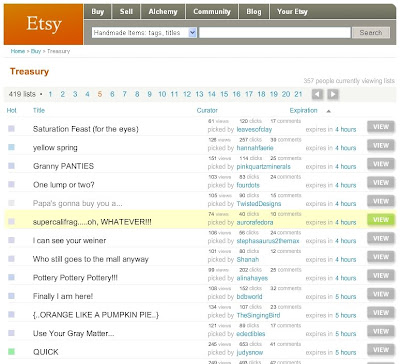Open curator TheSingingBird profile
This screenshot has width=400, height=364.
point(258,315)
